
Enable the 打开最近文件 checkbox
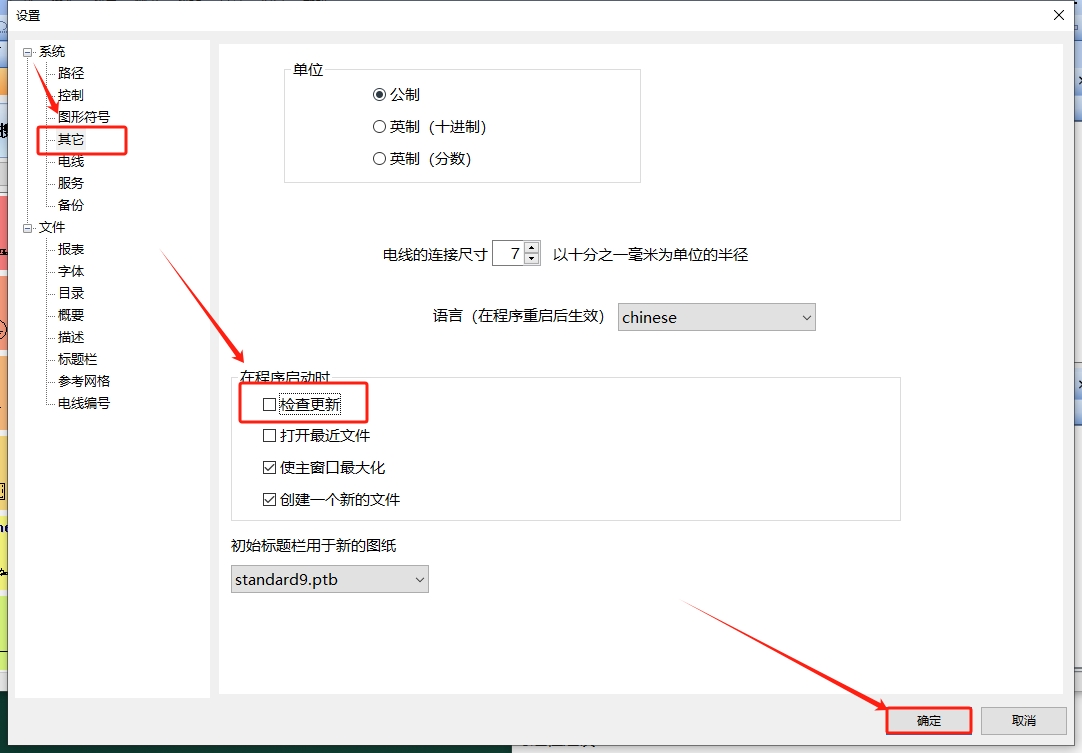[x=270, y=436]
